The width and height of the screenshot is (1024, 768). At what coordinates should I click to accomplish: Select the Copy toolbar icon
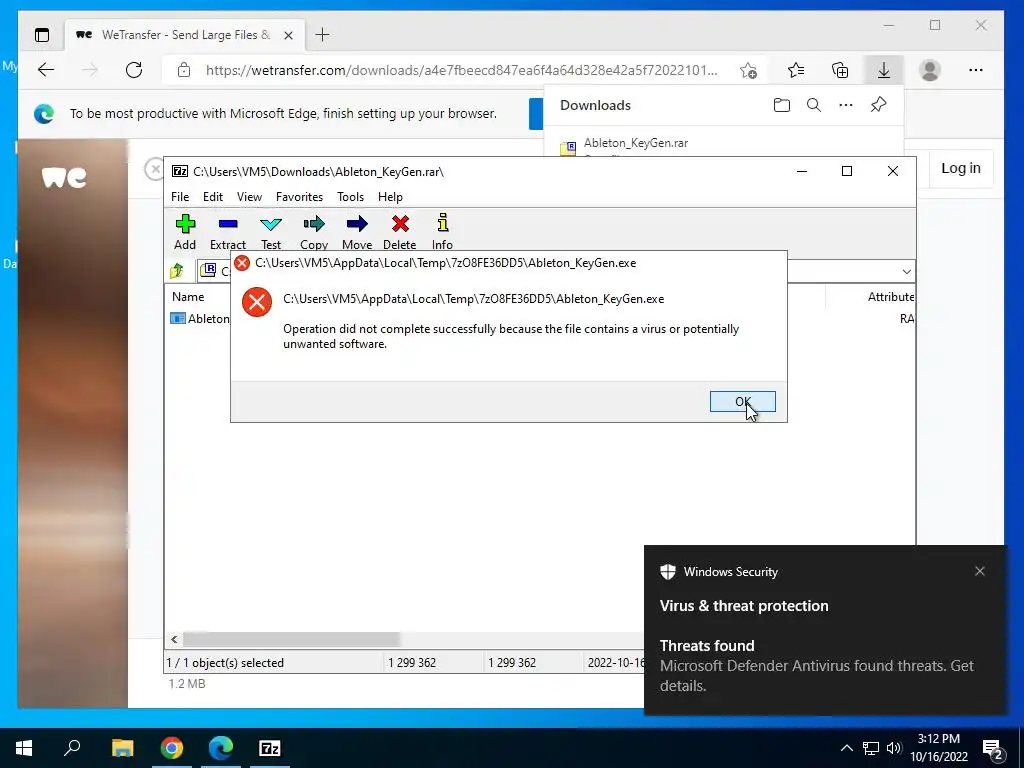[313, 232]
